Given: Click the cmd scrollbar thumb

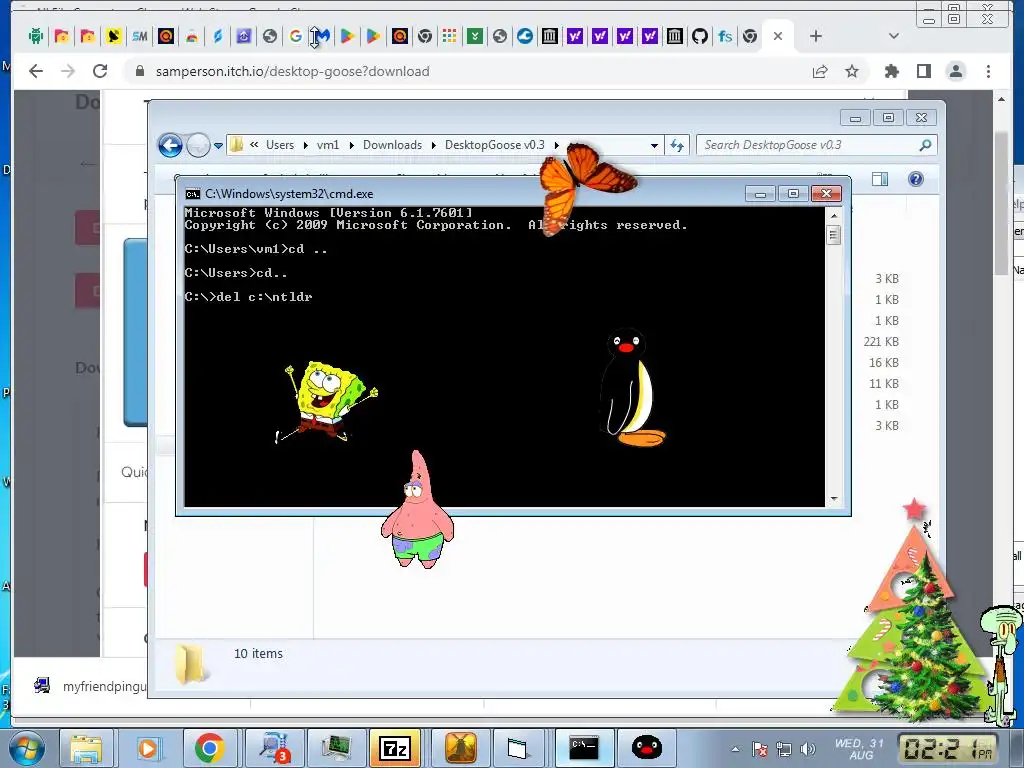Looking at the screenshot, I should (833, 234).
